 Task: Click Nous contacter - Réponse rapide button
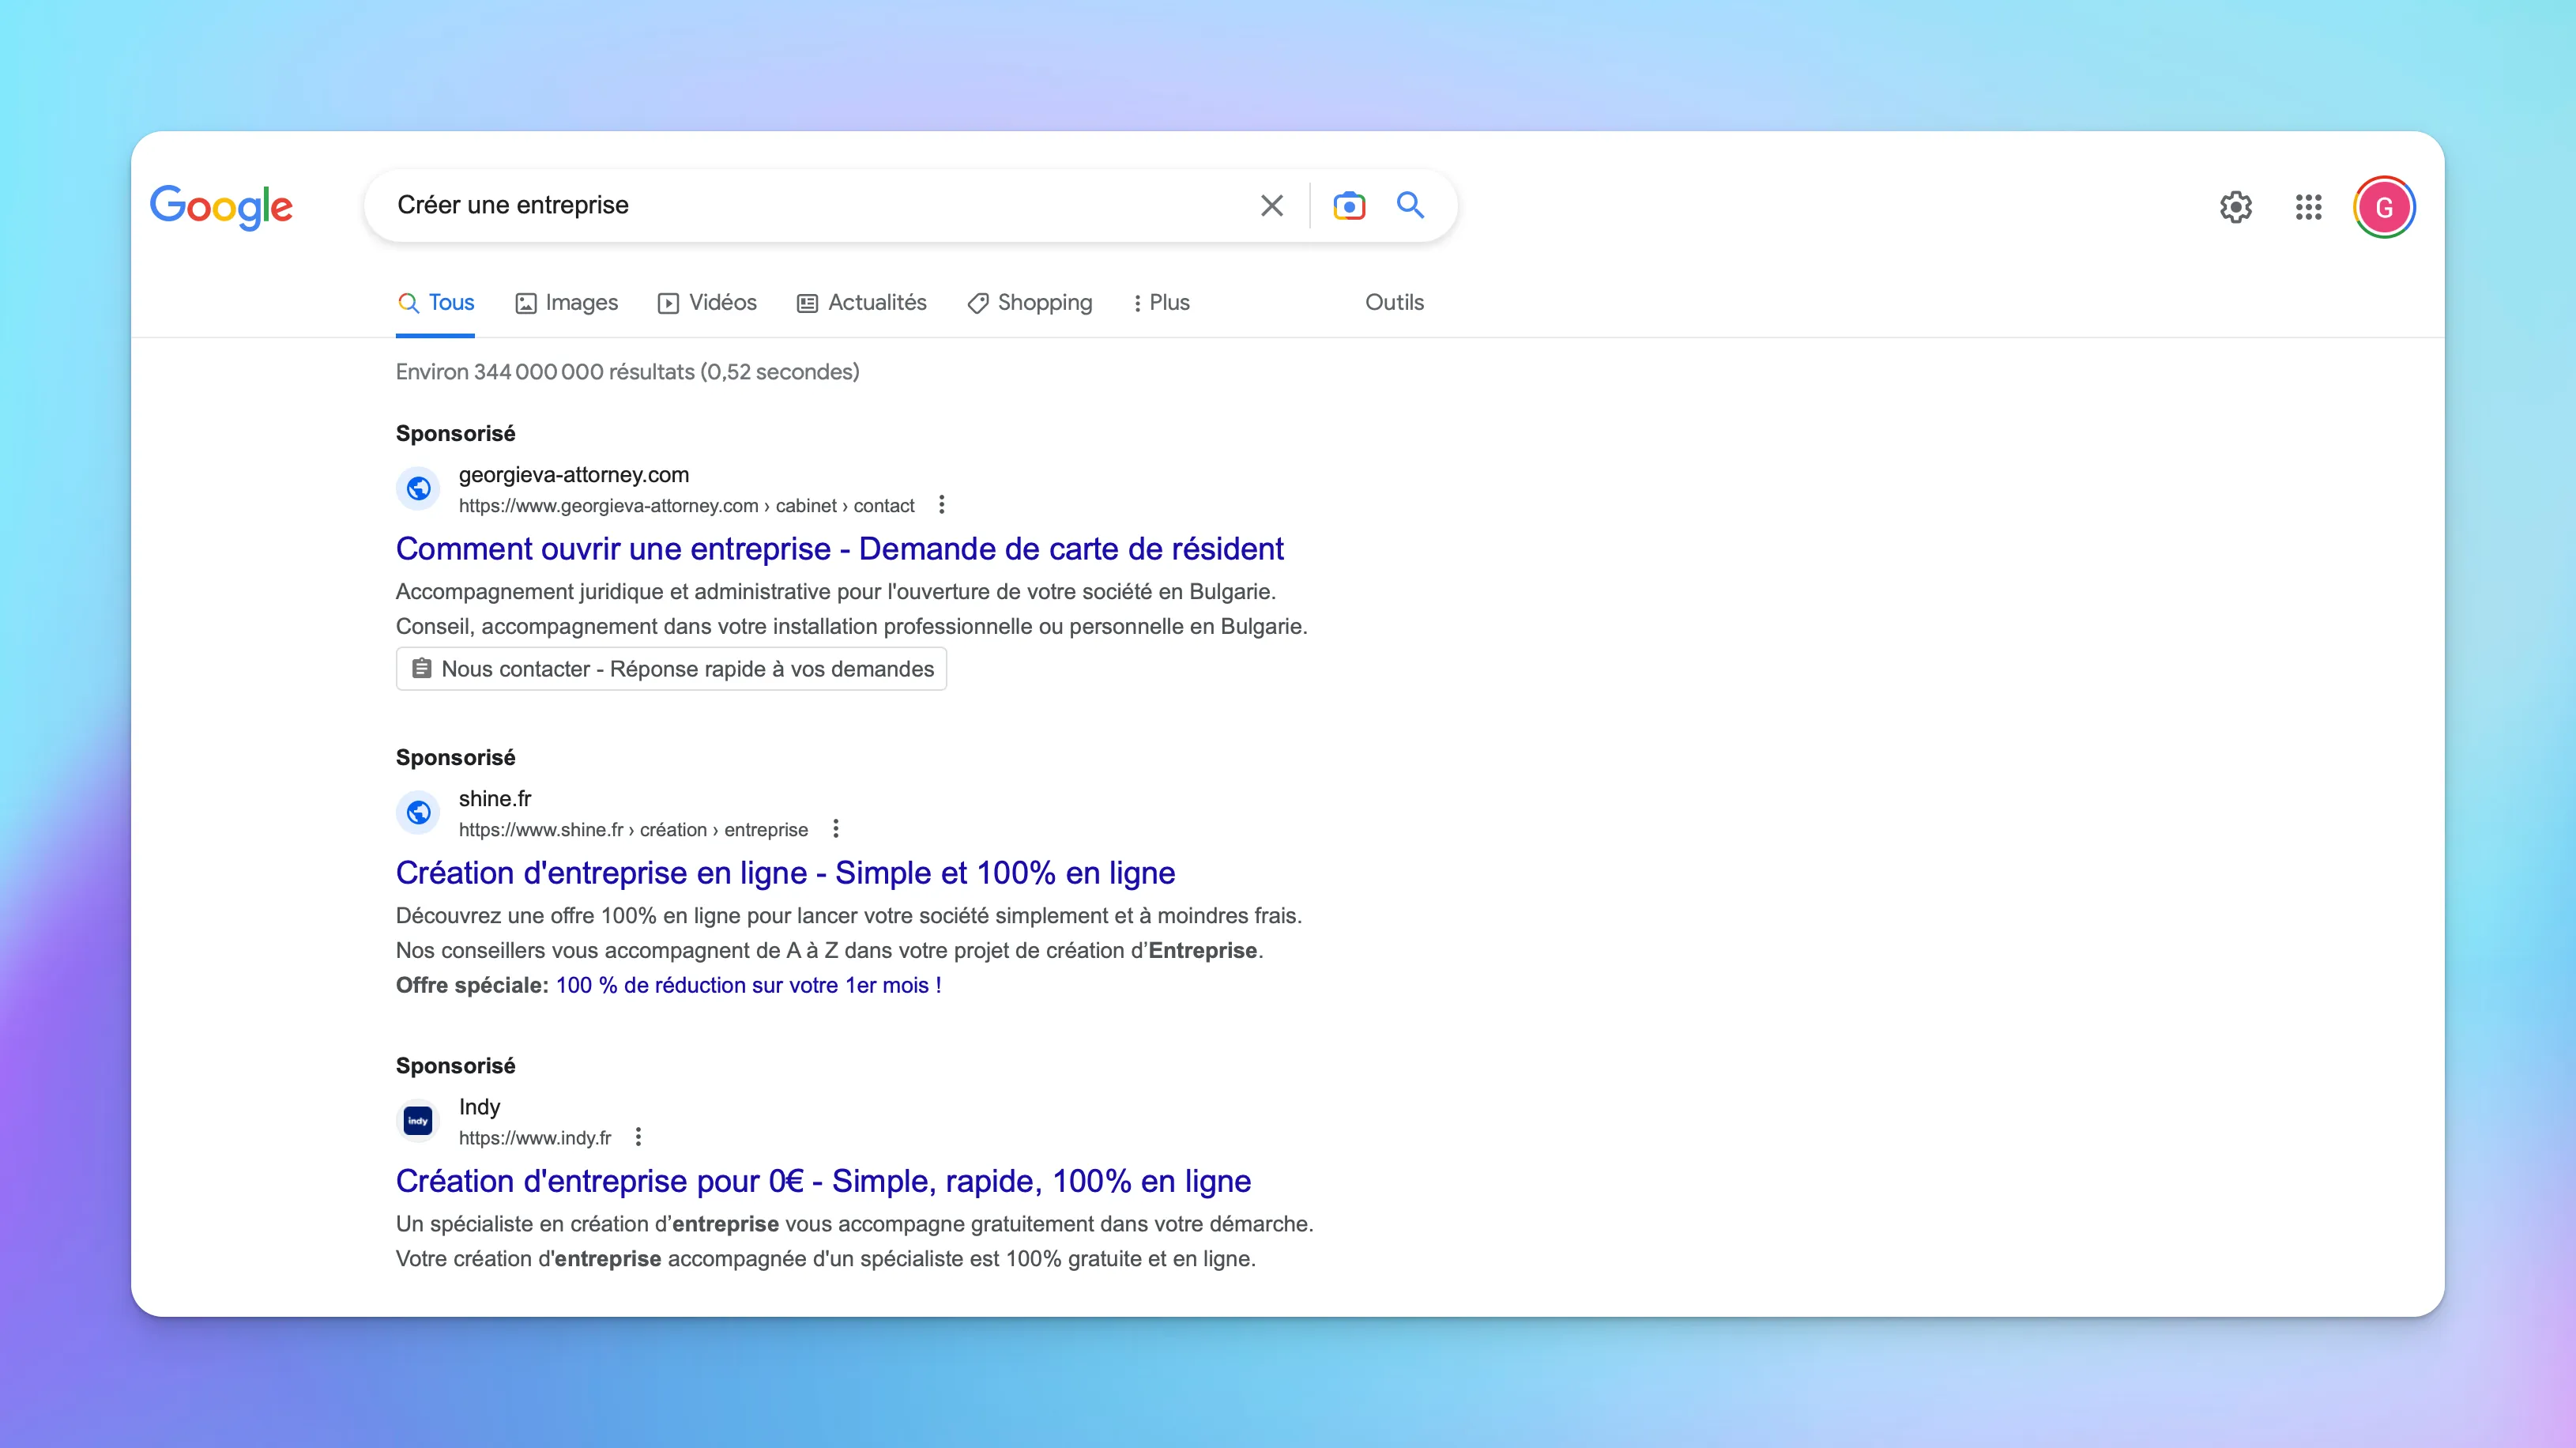click(671, 669)
